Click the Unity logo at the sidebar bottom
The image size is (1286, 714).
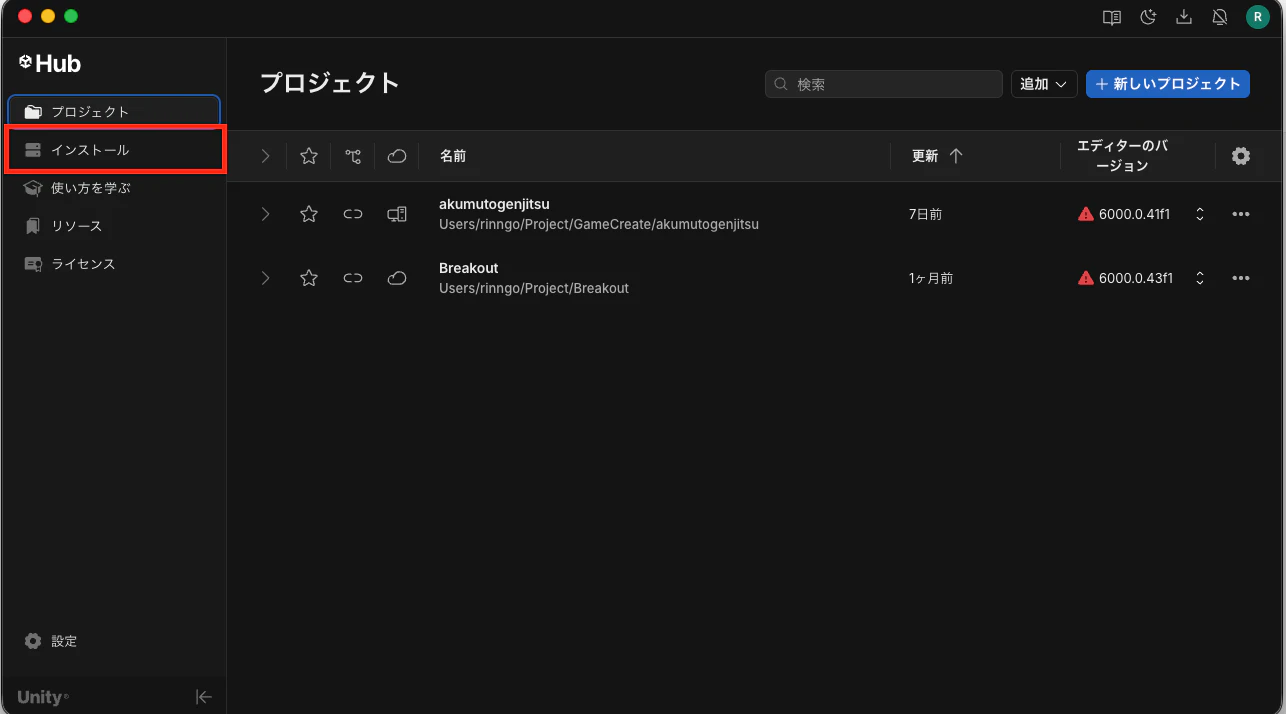[x=43, y=697]
